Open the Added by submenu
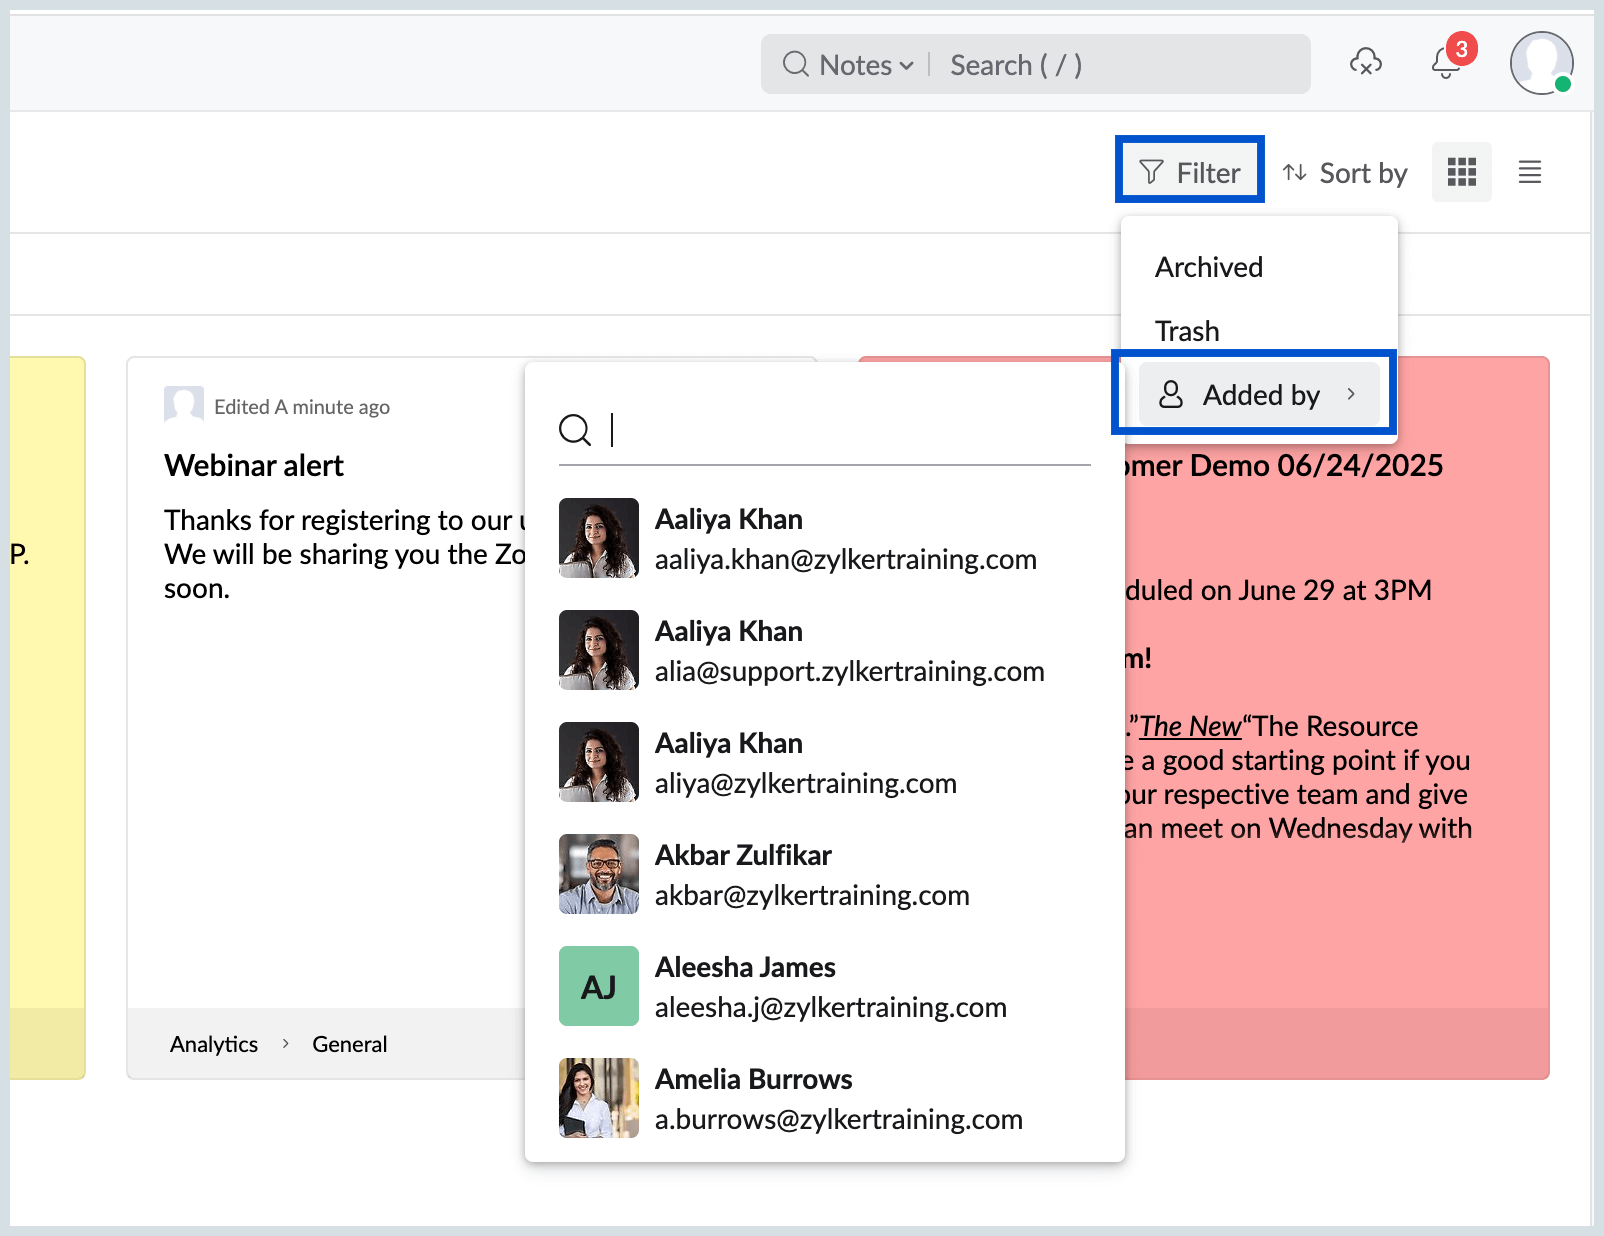This screenshot has width=1604, height=1236. click(1259, 394)
